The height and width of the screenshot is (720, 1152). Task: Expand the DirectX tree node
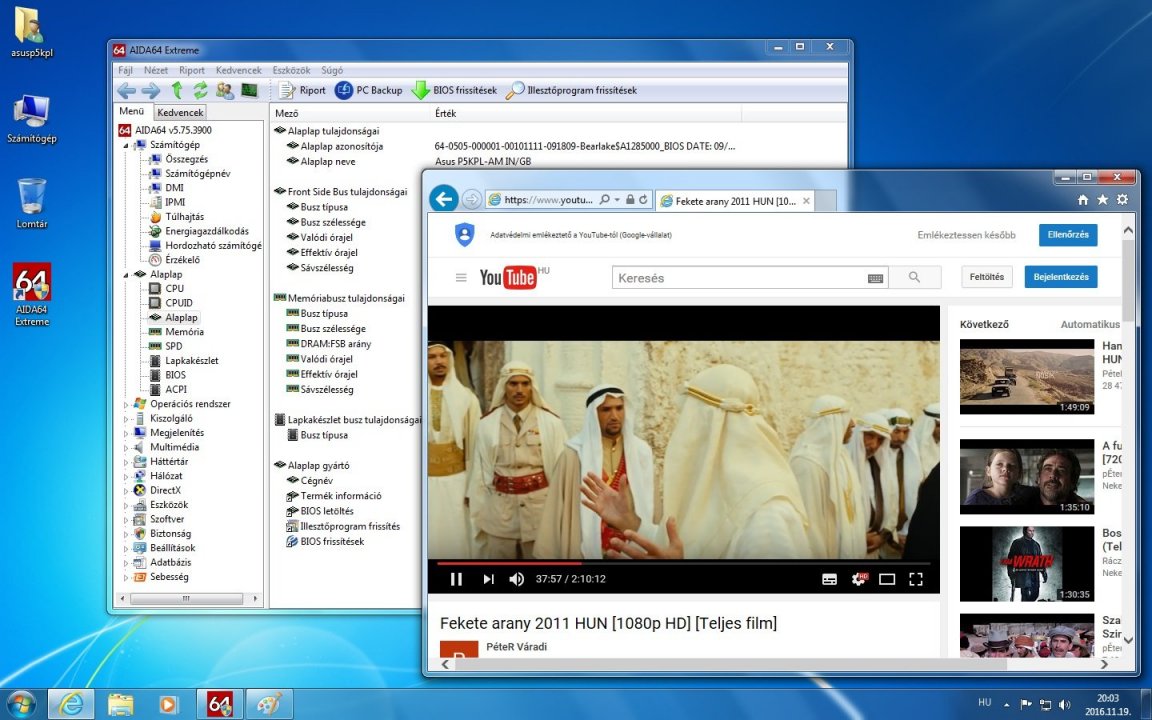(126, 491)
